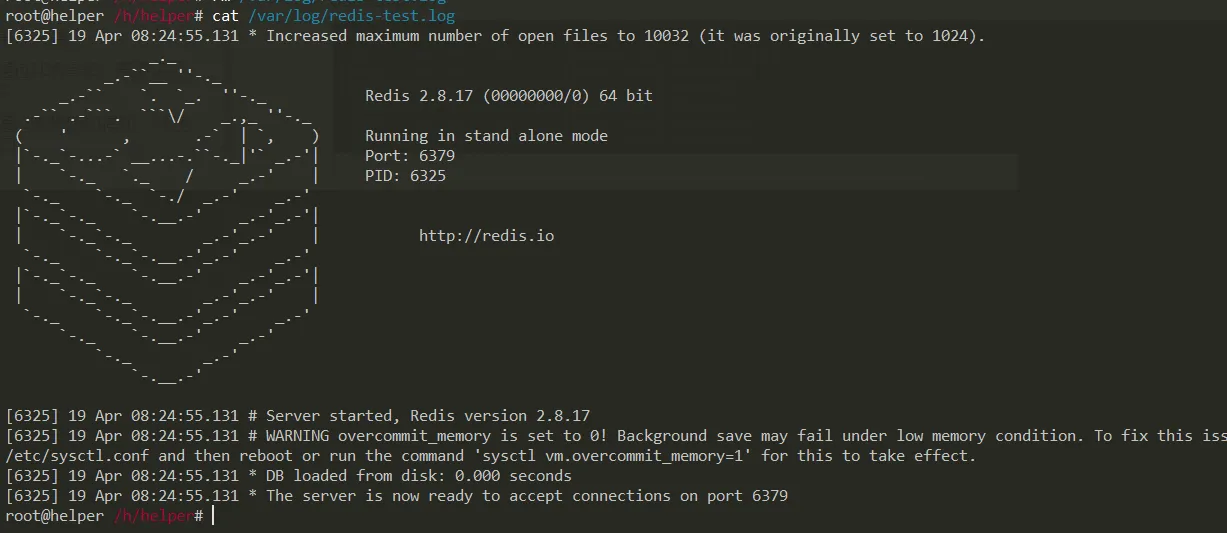The height and width of the screenshot is (533, 1227).
Task: Click "ready to accept connections" log line
Action: tap(526, 496)
